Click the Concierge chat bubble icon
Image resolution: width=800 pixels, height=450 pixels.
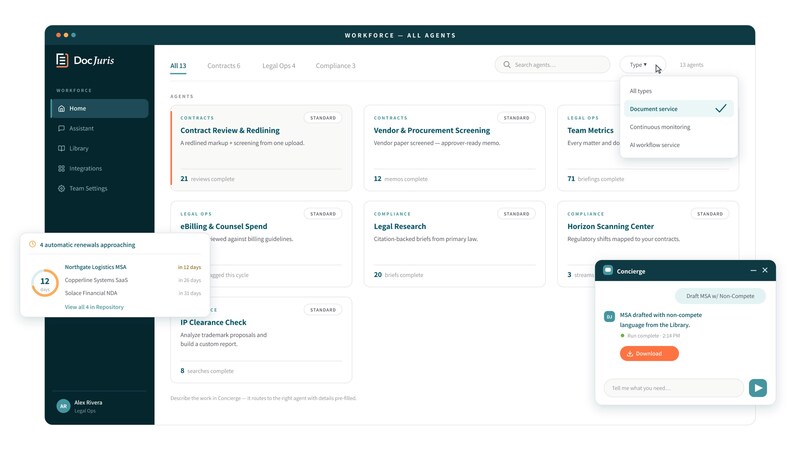(608, 270)
